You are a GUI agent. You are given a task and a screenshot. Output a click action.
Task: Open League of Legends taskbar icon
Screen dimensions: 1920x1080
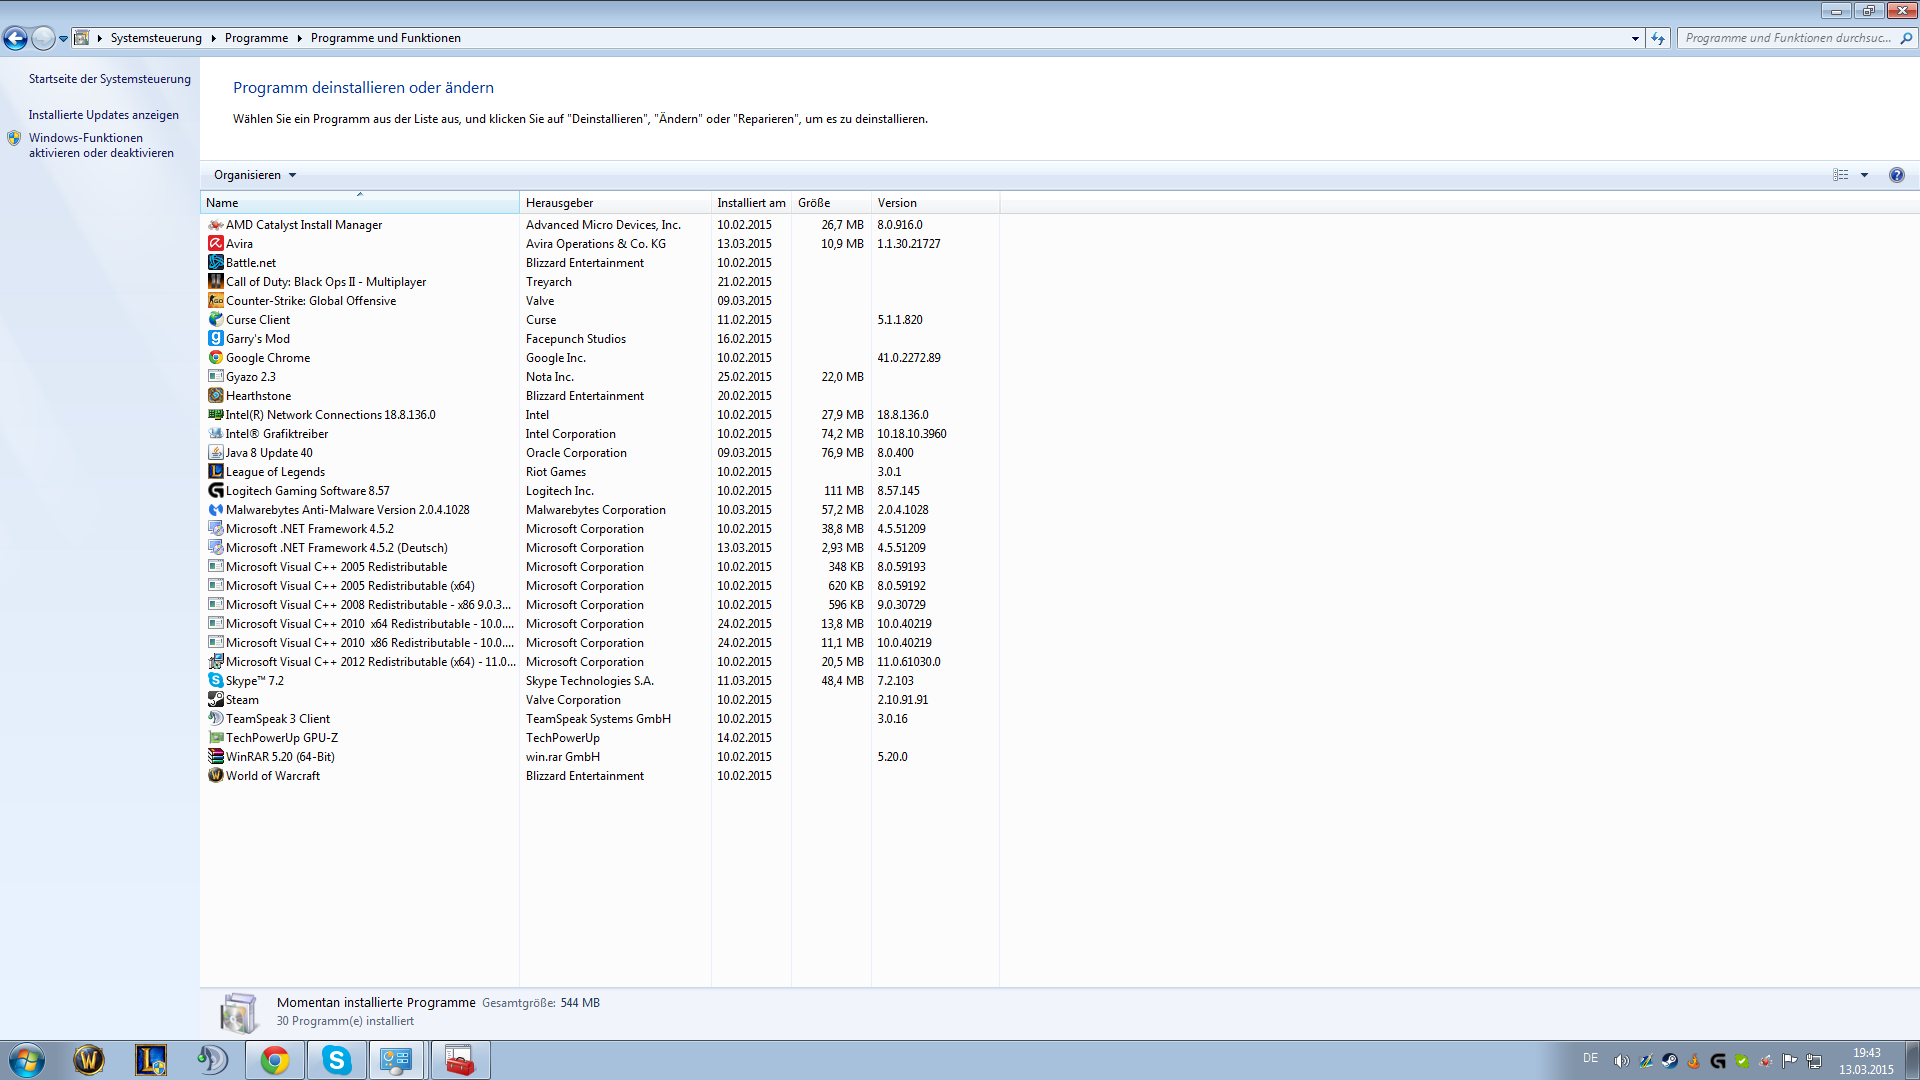click(x=151, y=1060)
